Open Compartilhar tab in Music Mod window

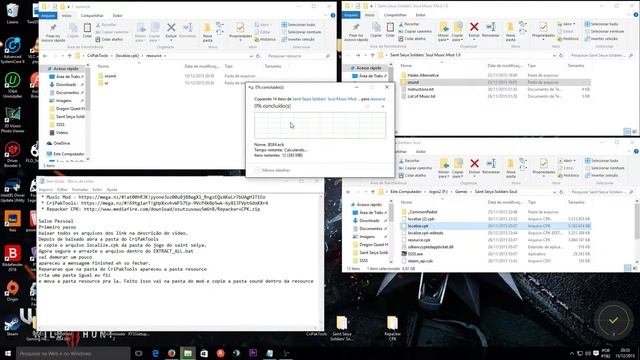point(395,15)
